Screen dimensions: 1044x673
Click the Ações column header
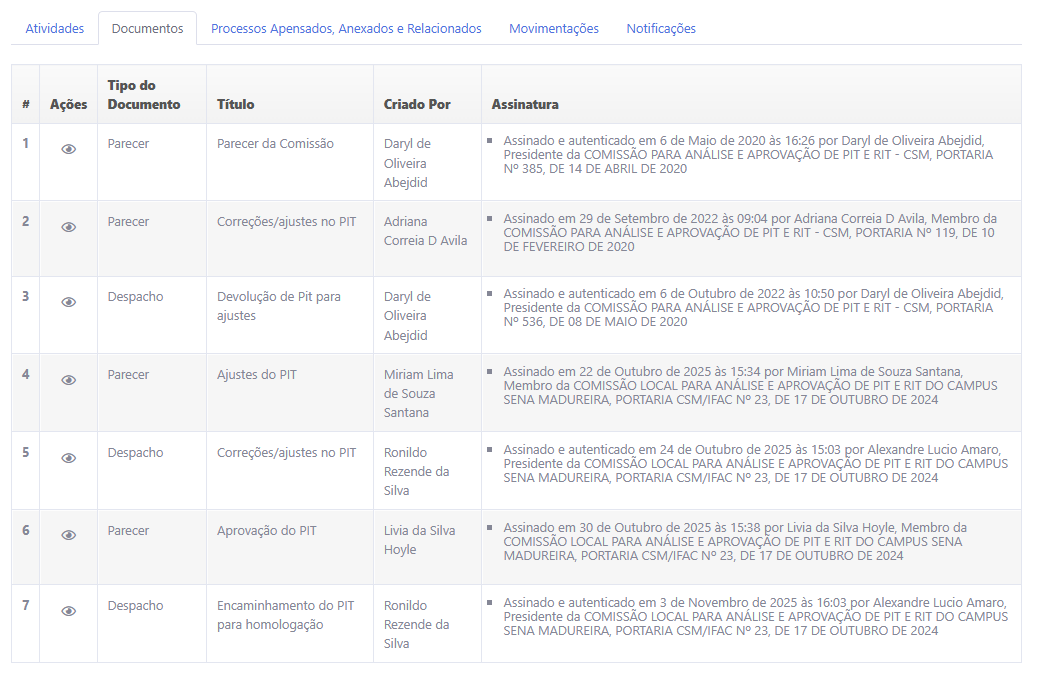click(68, 104)
